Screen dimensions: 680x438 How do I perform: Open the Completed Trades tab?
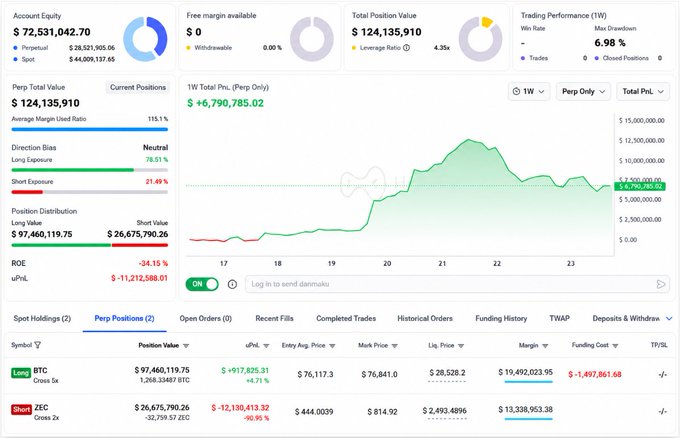tap(346, 318)
